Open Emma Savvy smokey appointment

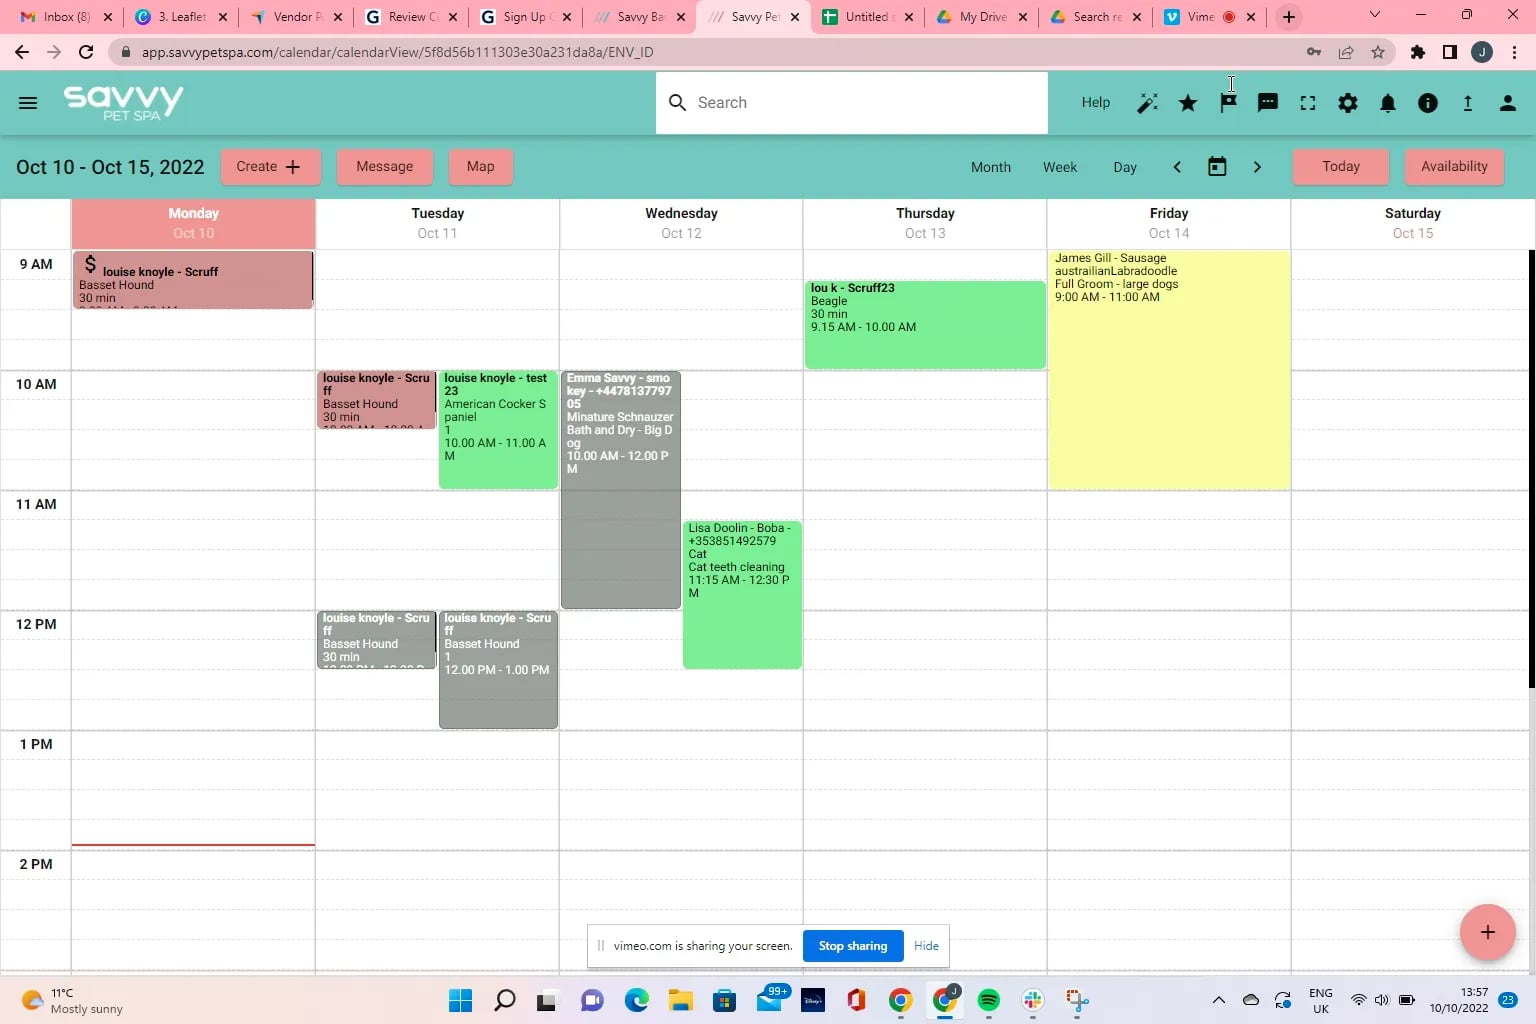coord(621,490)
